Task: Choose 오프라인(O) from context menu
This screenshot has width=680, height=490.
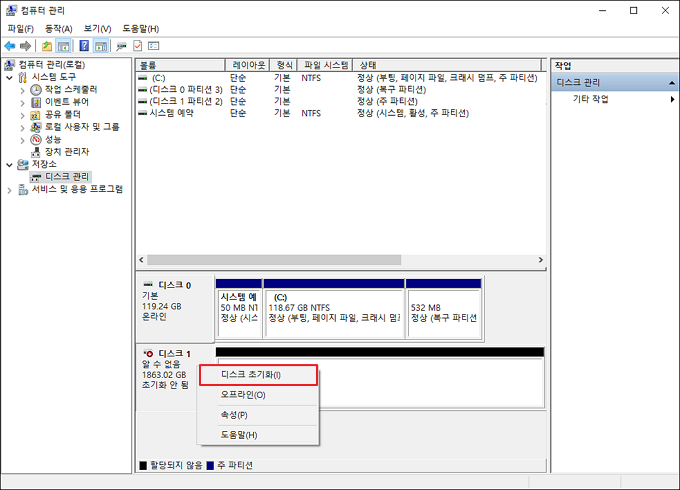Action: 258,395
